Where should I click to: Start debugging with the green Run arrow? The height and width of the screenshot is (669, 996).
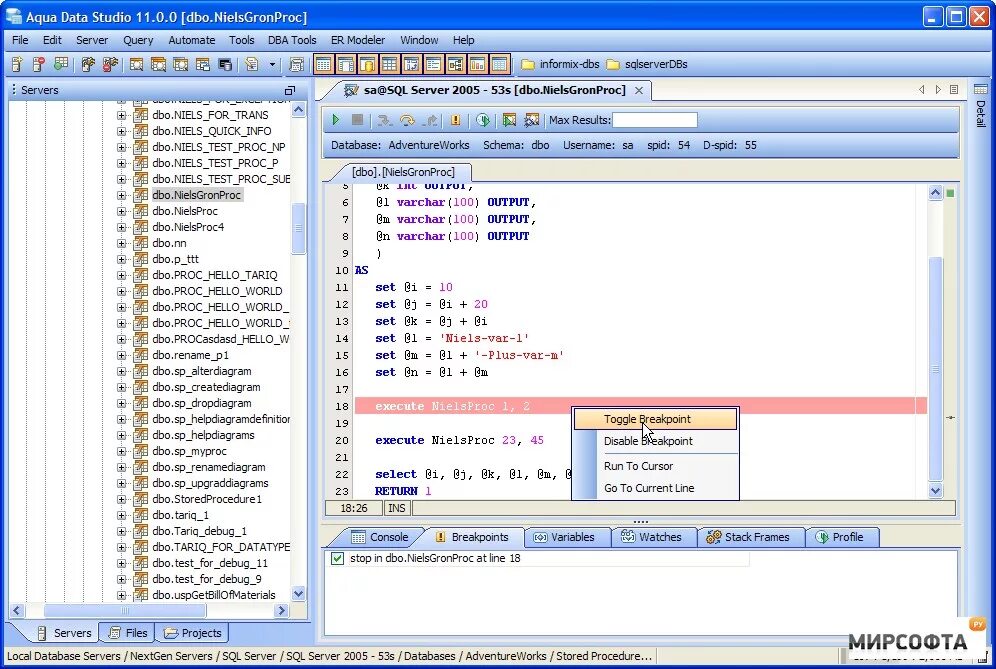tap(336, 119)
